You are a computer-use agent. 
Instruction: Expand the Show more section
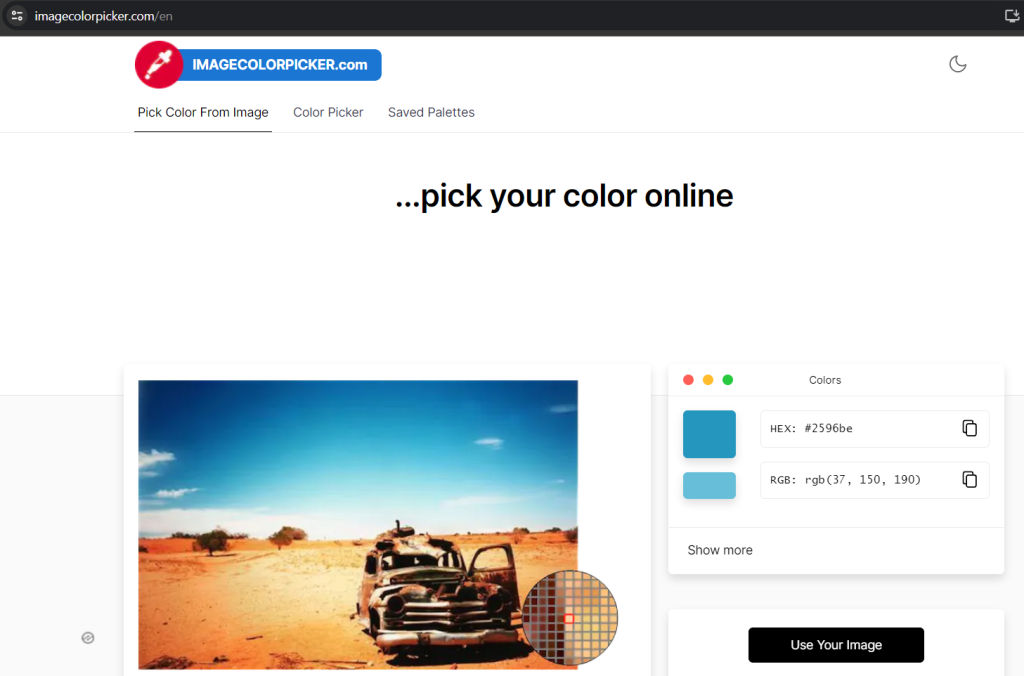pos(720,550)
